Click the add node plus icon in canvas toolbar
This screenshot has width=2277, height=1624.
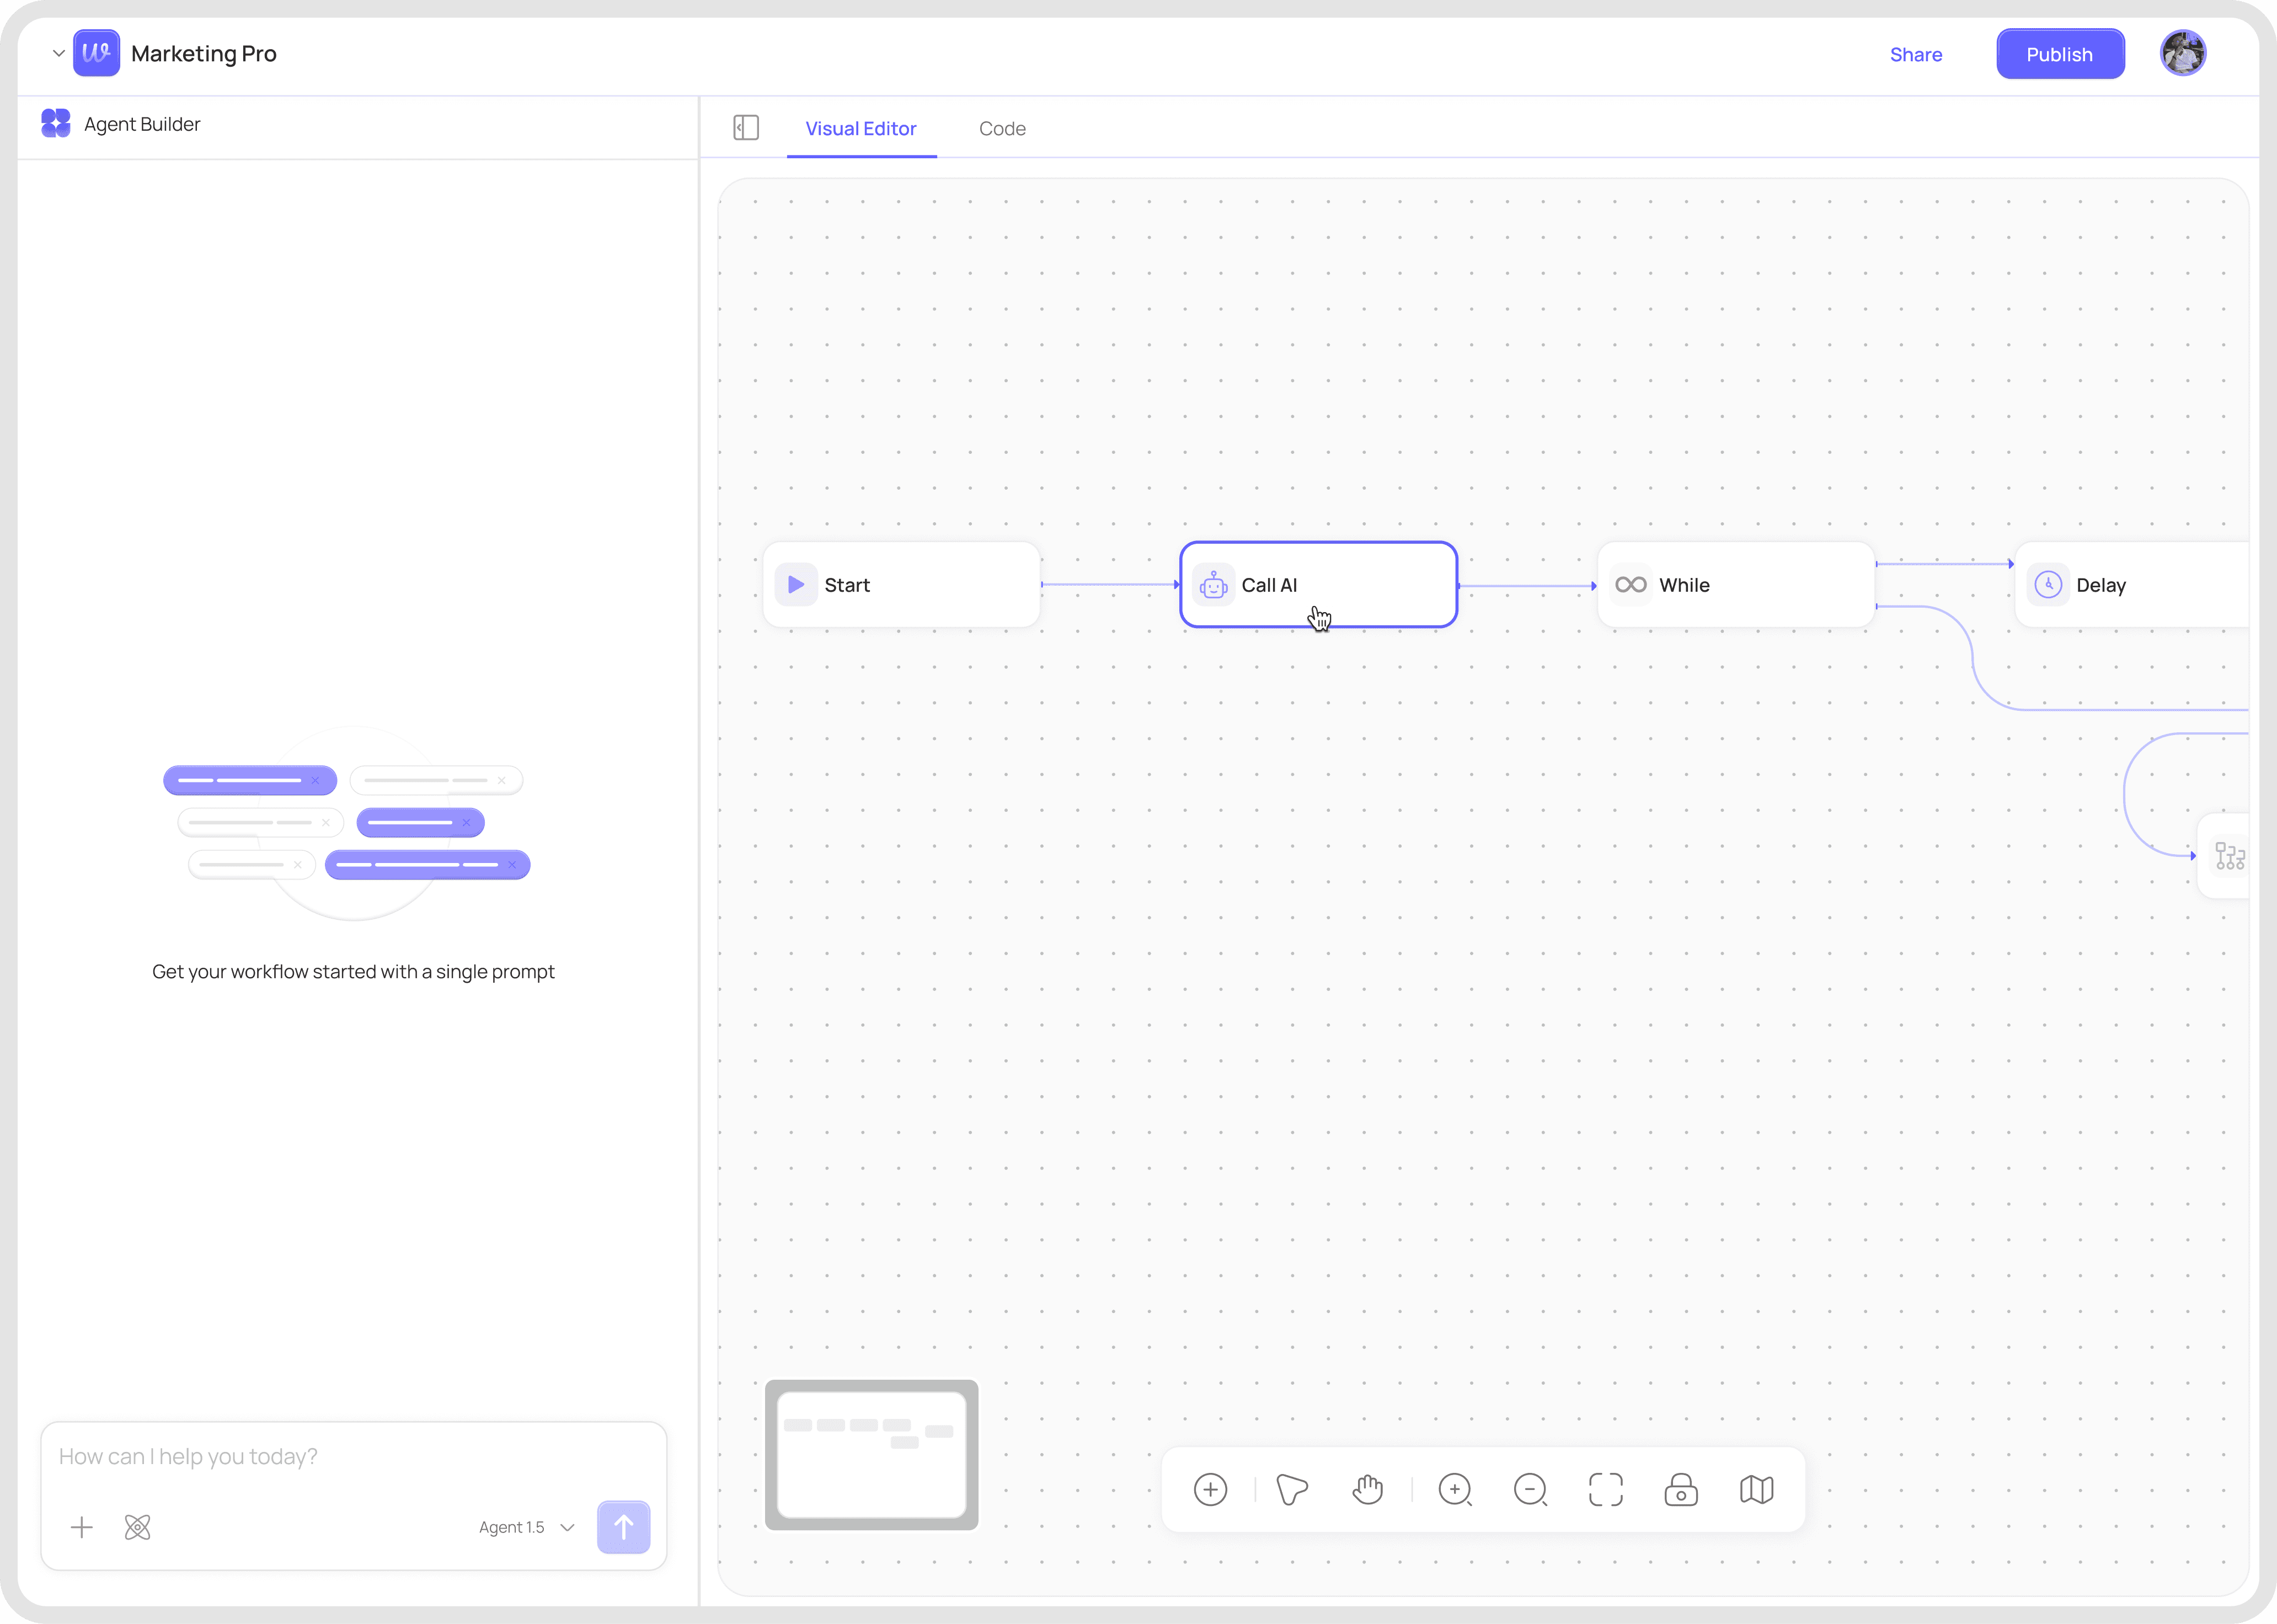tap(1210, 1489)
